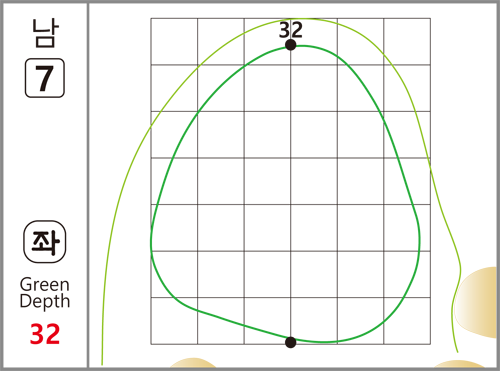Click the top-left grid cell
This screenshot has height=371, width=500.
point(174,42)
